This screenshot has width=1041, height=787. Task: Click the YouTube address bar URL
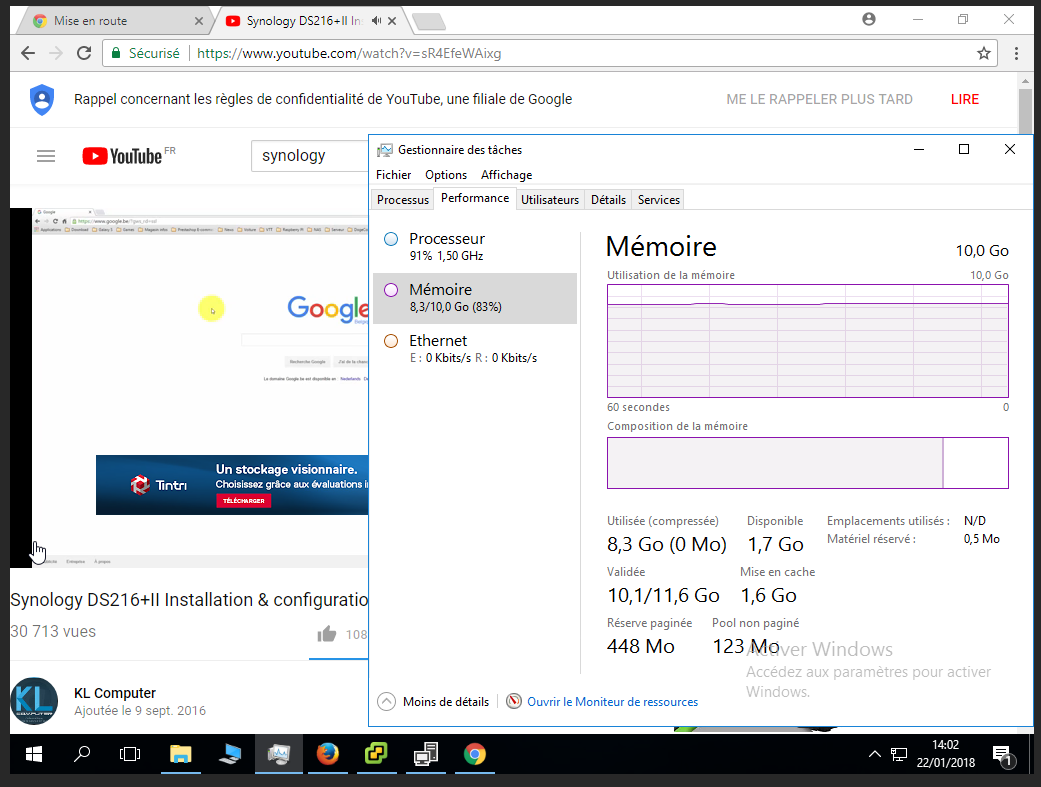click(349, 53)
